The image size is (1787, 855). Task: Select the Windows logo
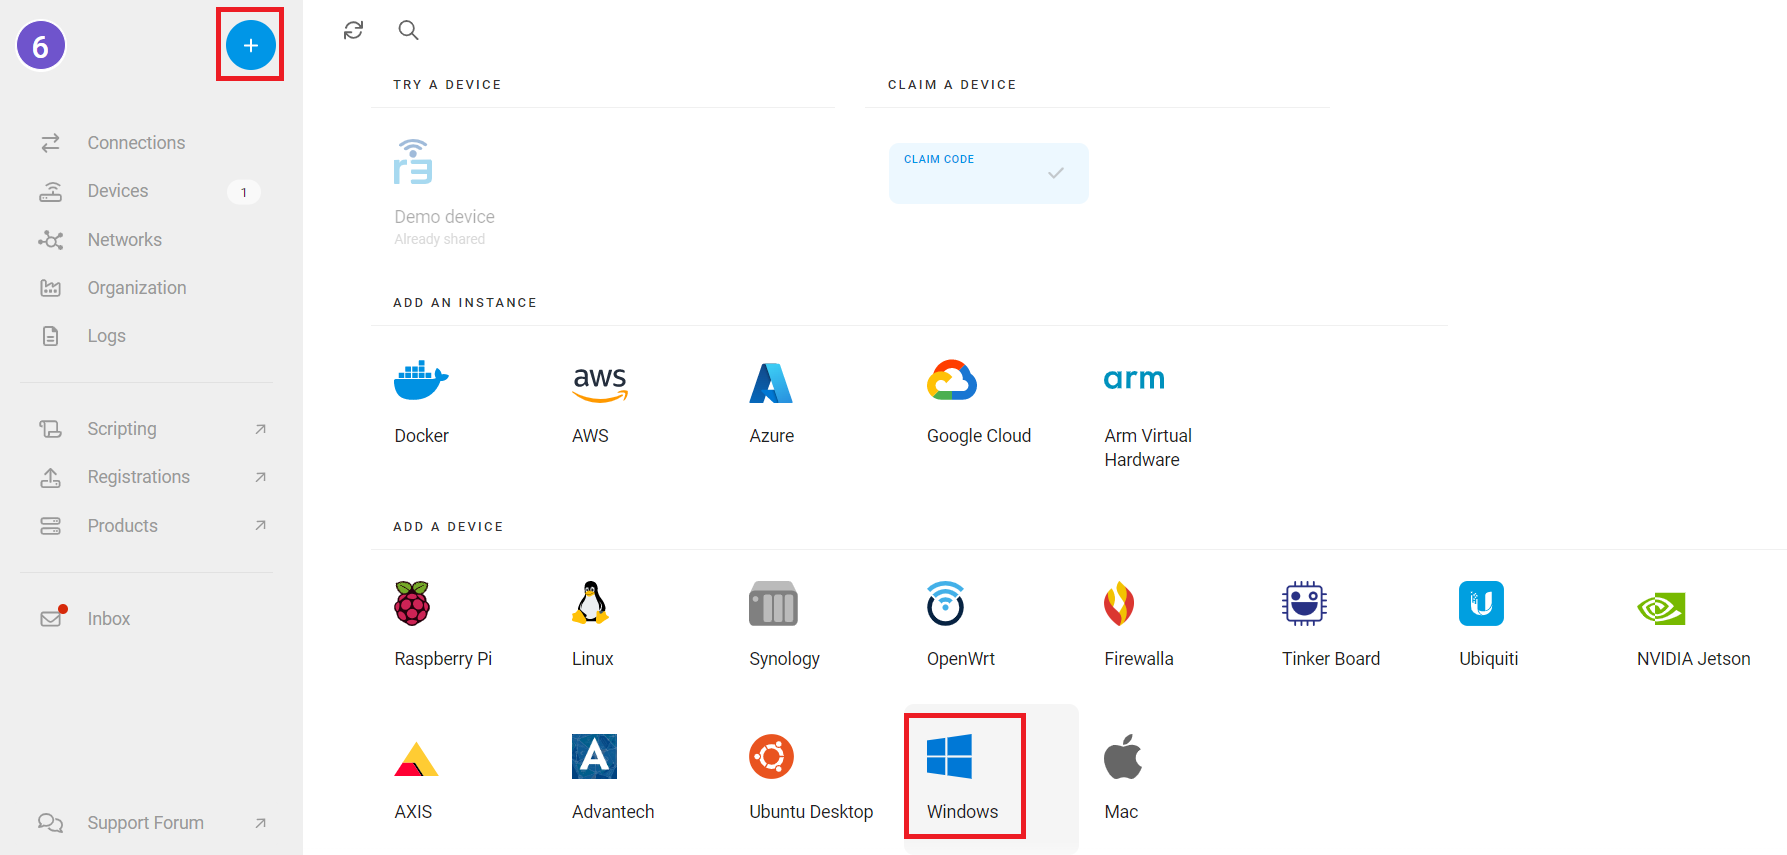click(949, 756)
